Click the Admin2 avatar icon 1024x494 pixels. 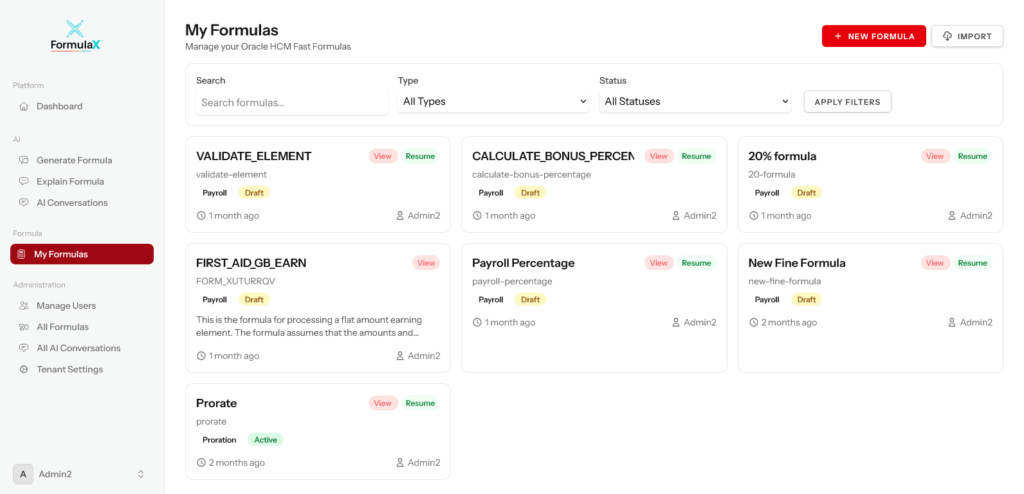(x=22, y=474)
